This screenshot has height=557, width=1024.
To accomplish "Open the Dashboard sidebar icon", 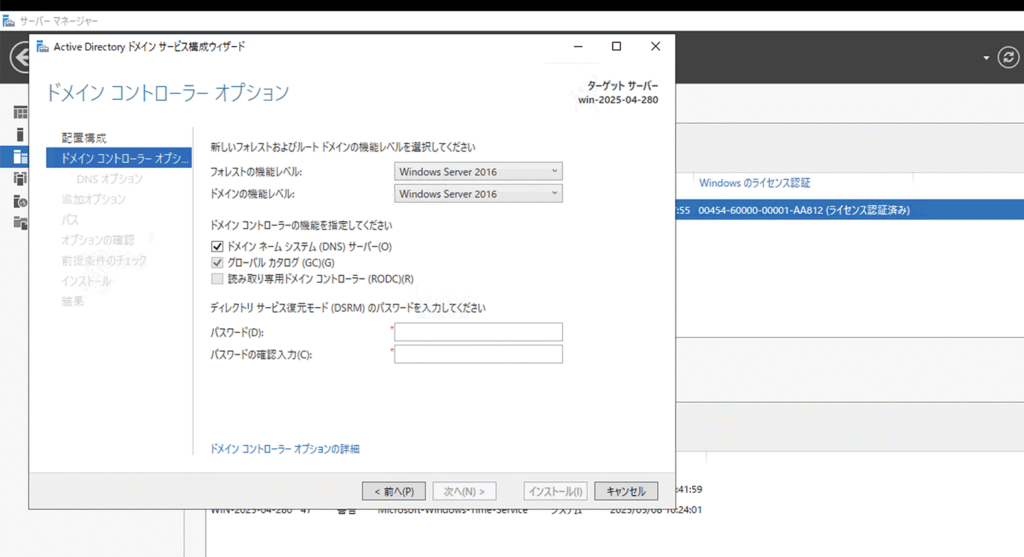I will [20, 112].
